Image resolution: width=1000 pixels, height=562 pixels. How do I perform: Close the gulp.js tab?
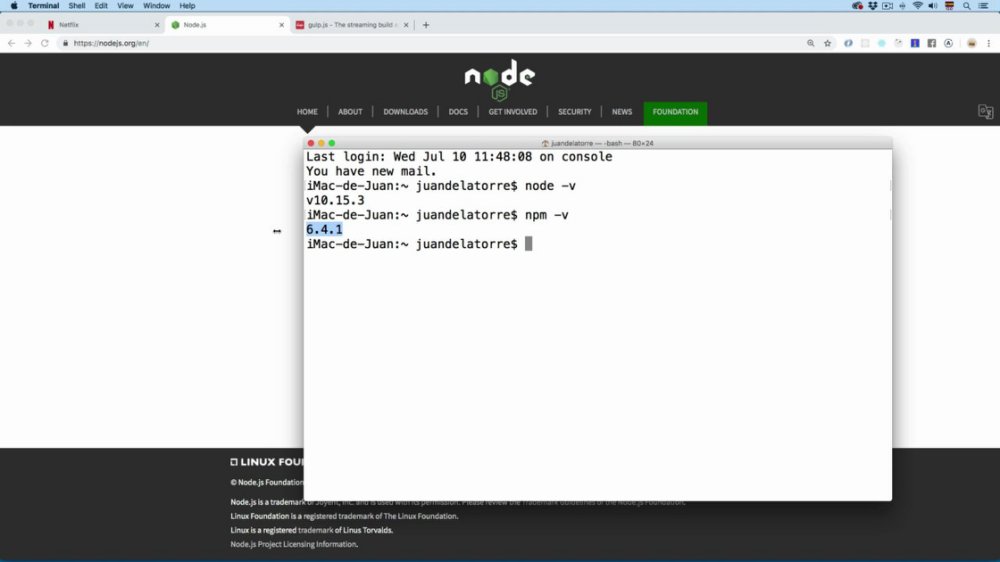(406, 25)
